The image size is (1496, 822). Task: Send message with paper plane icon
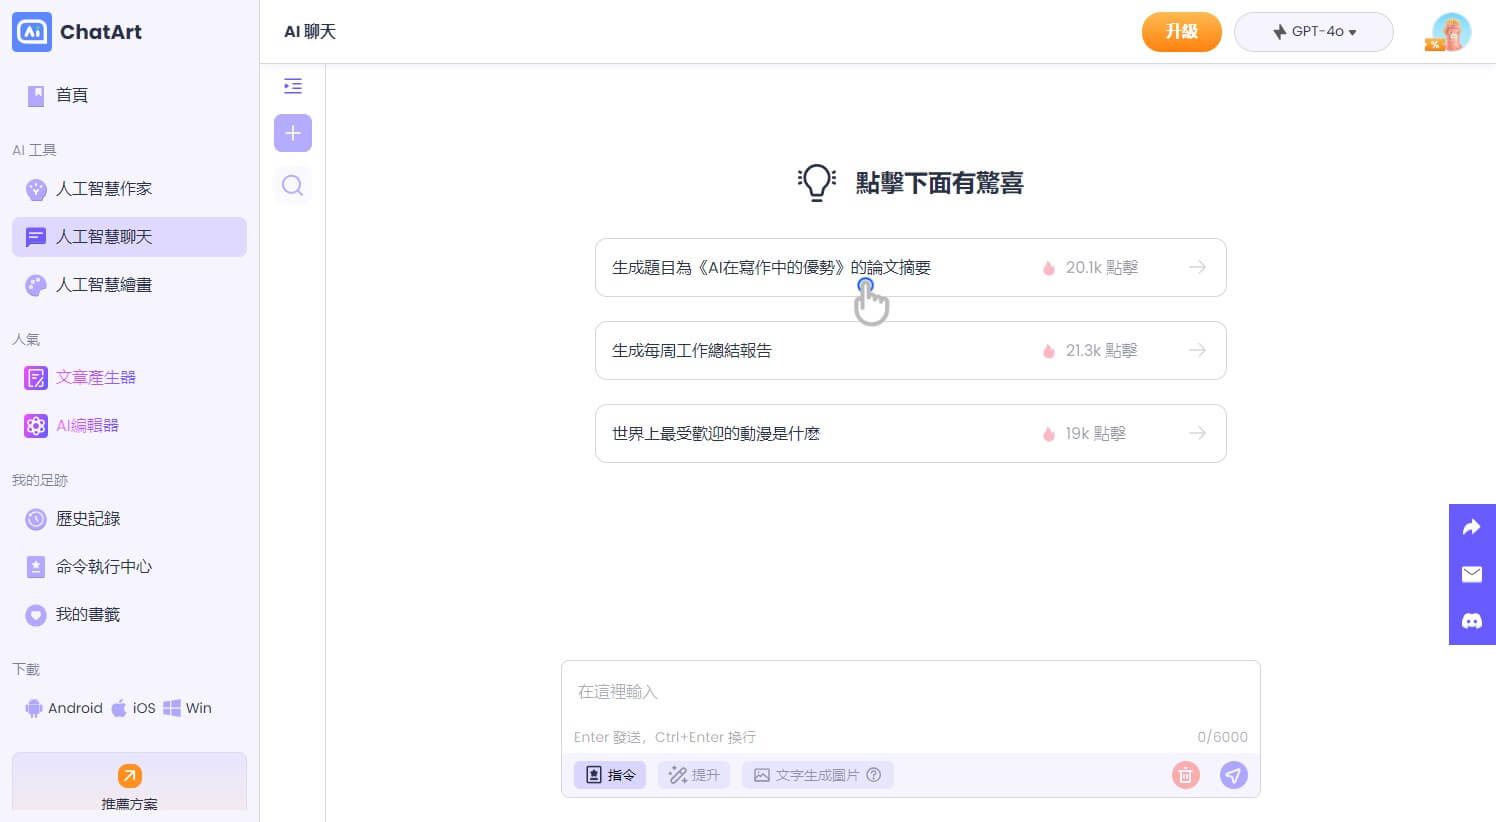[1234, 775]
